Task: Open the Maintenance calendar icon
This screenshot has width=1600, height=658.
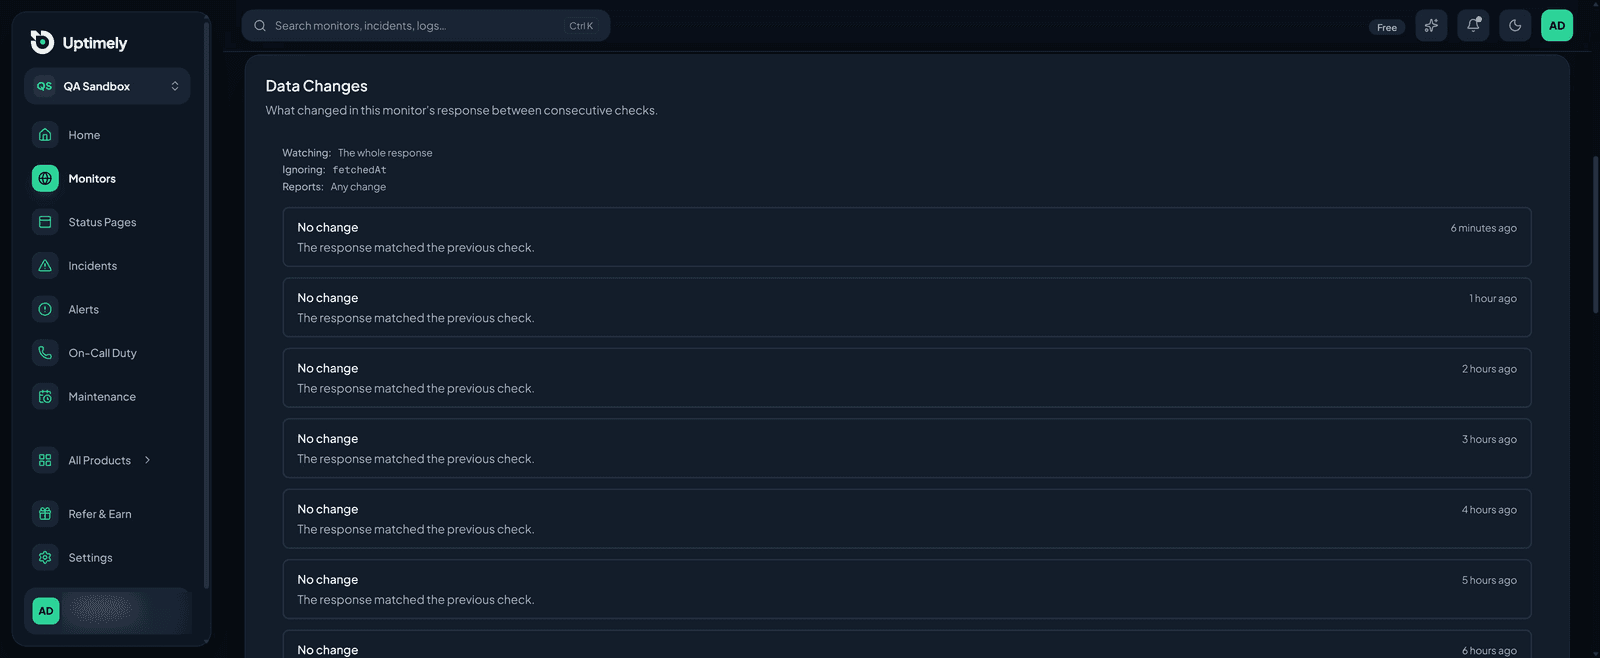Action: click(45, 397)
